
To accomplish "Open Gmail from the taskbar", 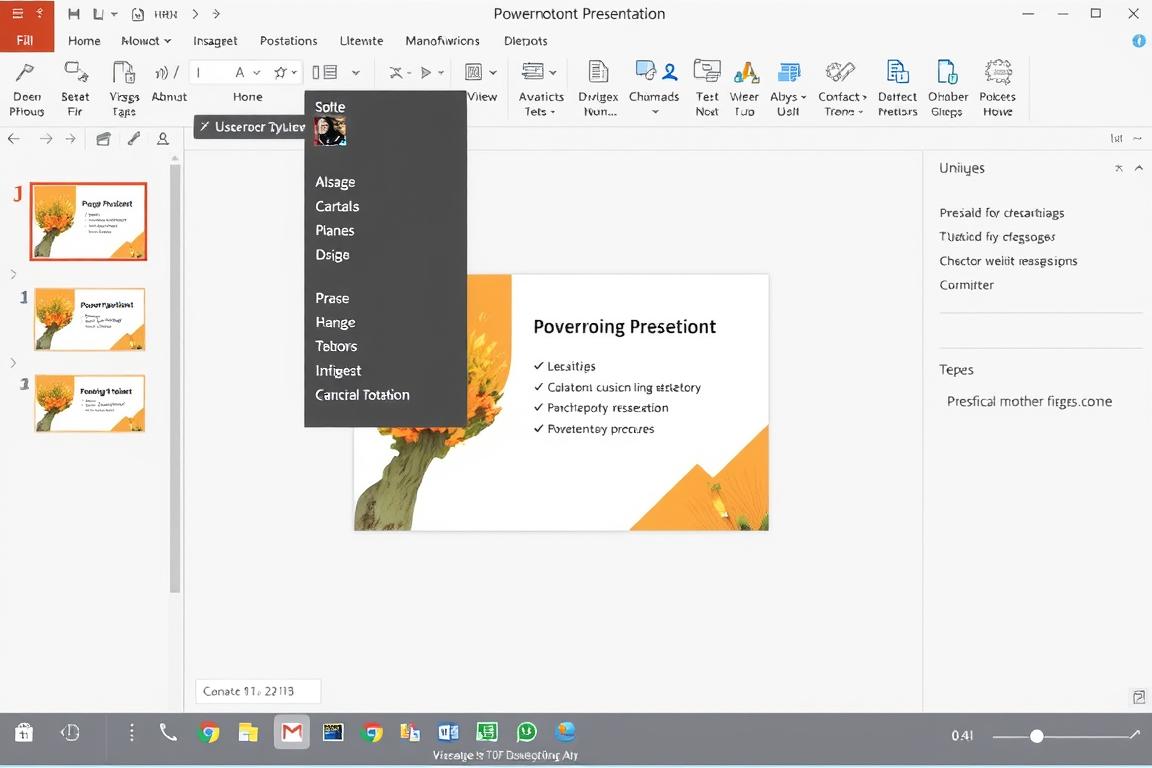I will (x=292, y=733).
